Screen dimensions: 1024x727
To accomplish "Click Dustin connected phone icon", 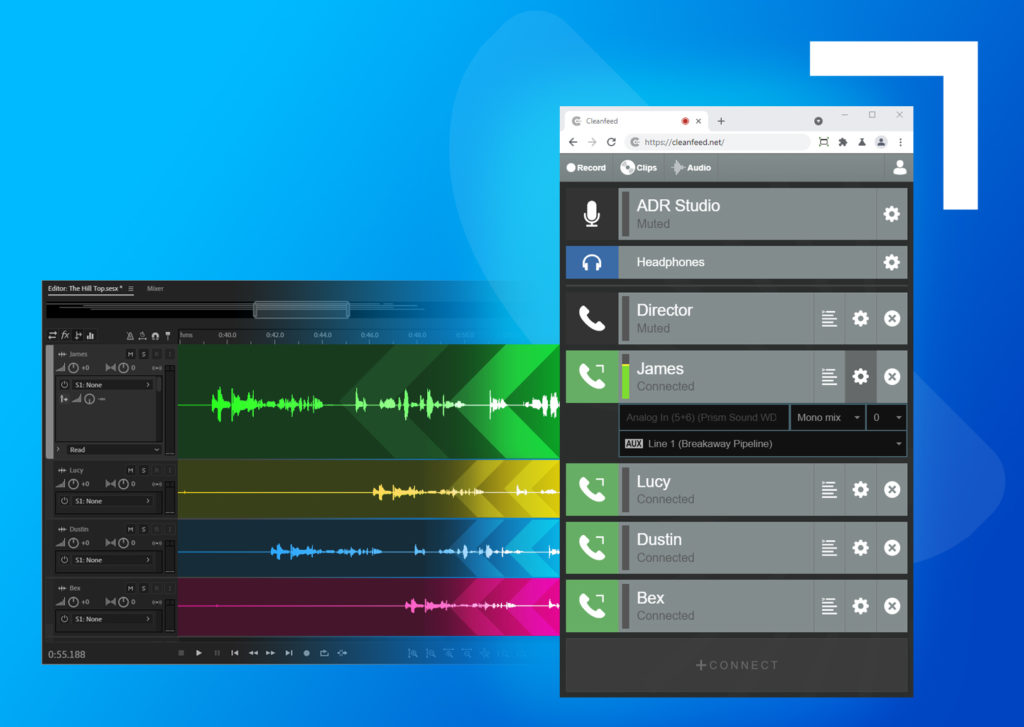I will pos(592,547).
